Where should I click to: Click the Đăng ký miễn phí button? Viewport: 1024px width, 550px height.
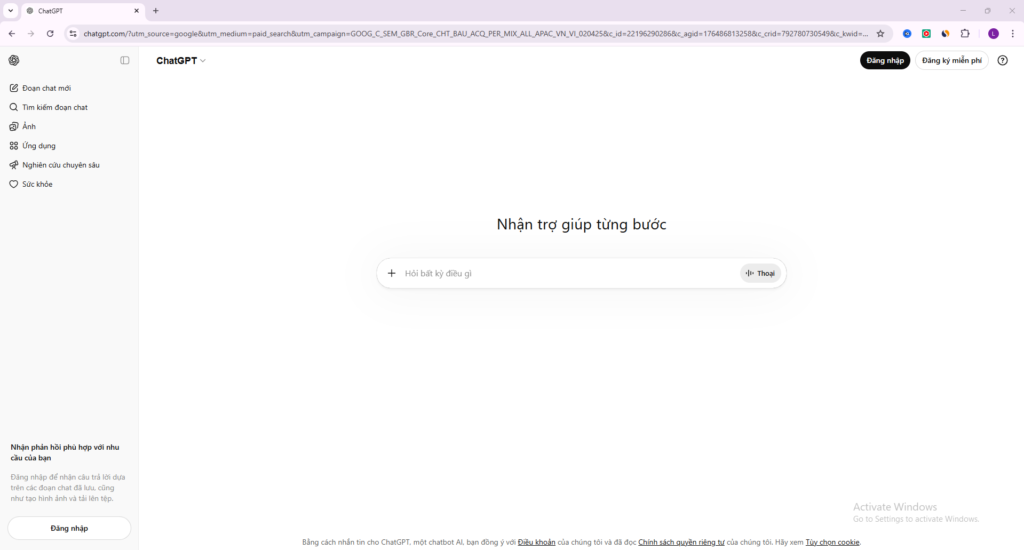pyautogui.click(x=951, y=61)
